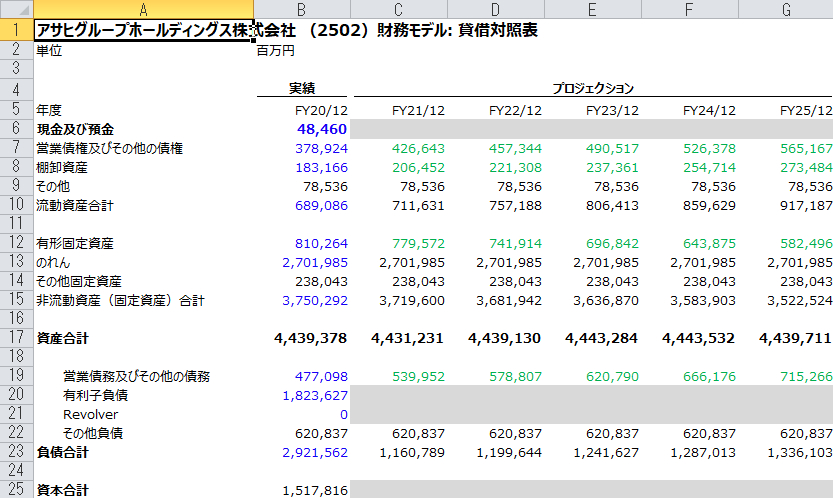Select the projected inventory 221,308

[x=515, y=167]
